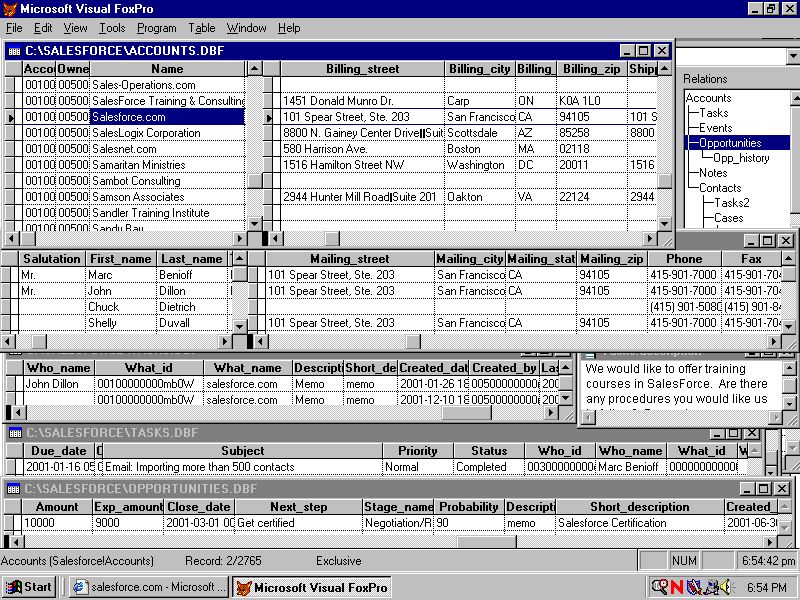This screenshot has width=800, height=600.
Task: Open the dropdown above the Relations panel
Action: click(x=792, y=56)
